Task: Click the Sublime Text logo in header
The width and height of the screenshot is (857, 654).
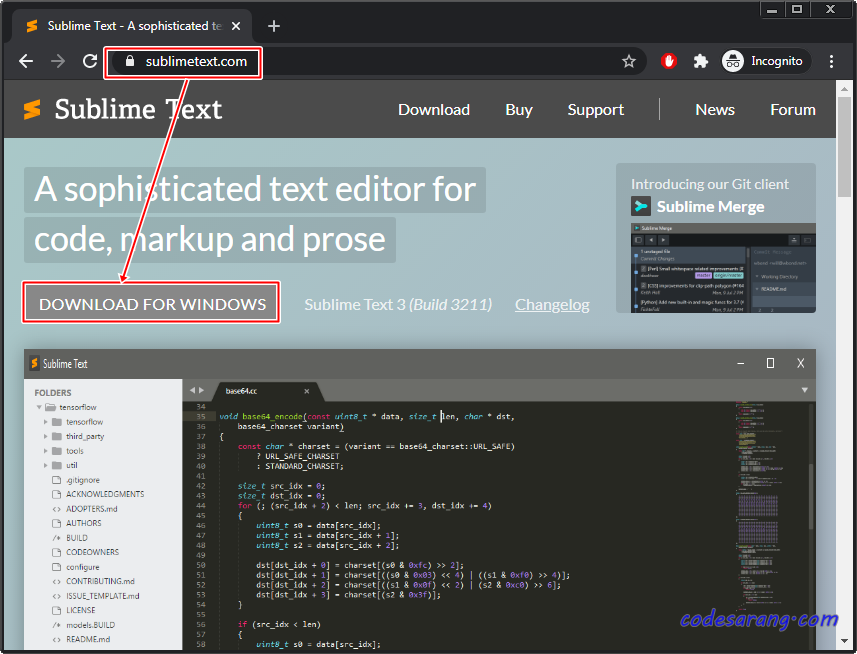Action: (x=122, y=109)
